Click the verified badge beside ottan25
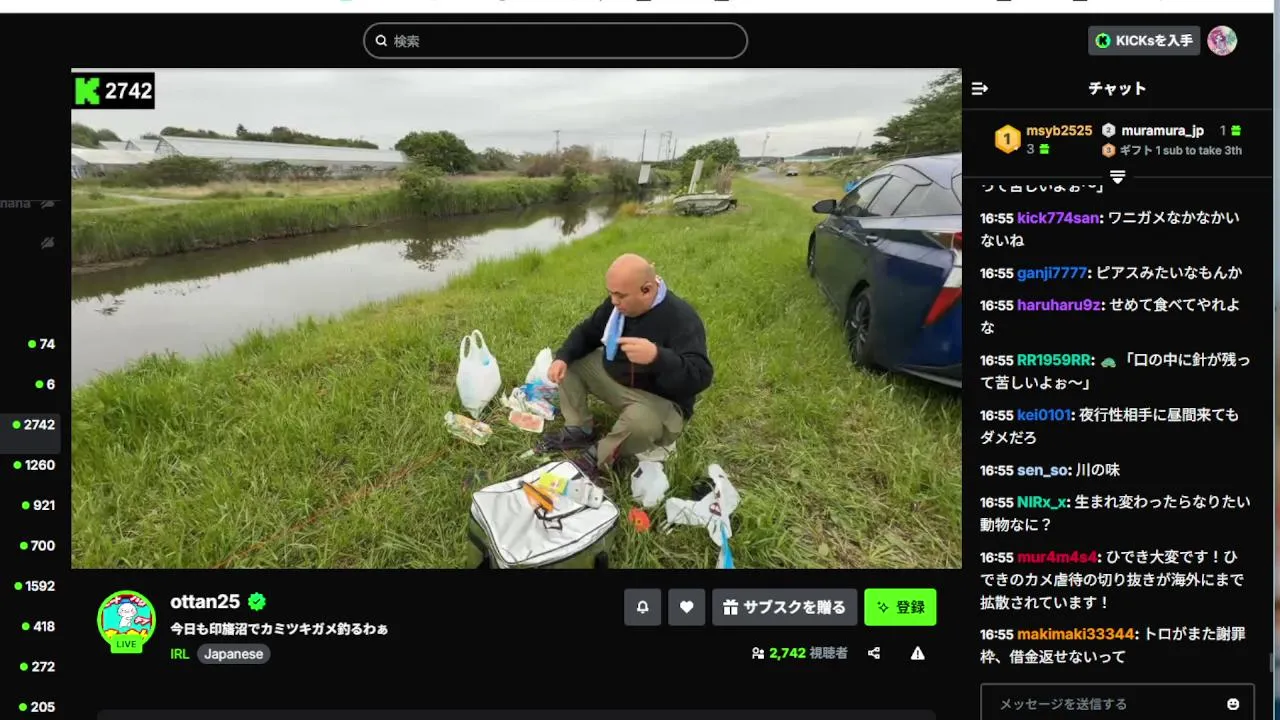This screenshot has height=720, width=1280. pyautogui.click(x=257, y=602)
